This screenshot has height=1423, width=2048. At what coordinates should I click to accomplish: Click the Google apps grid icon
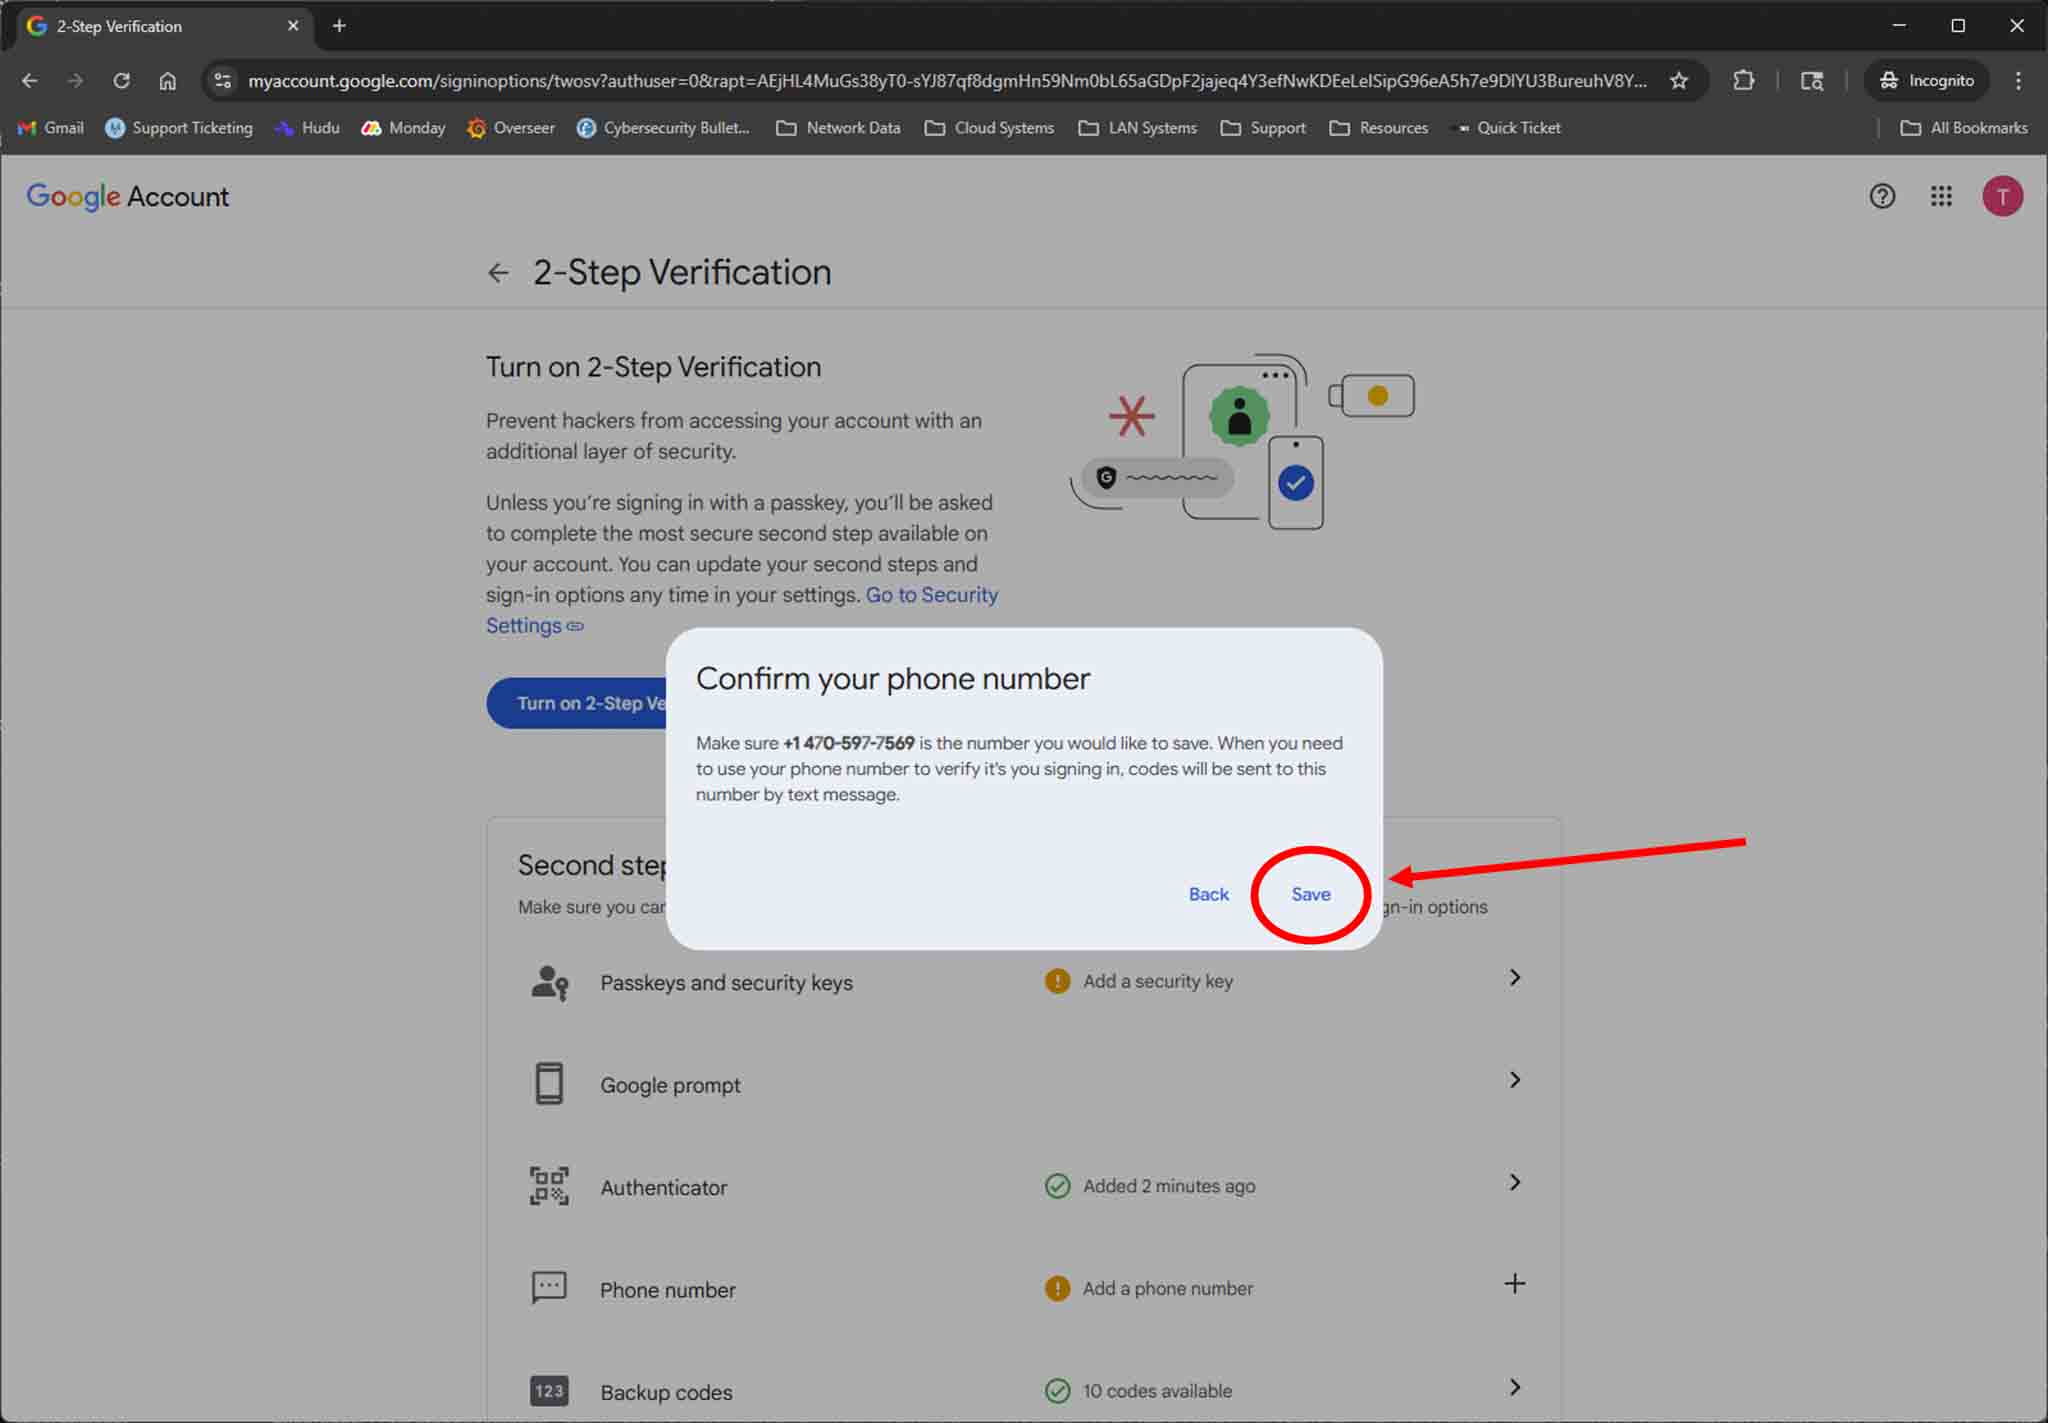[1941, 196]
